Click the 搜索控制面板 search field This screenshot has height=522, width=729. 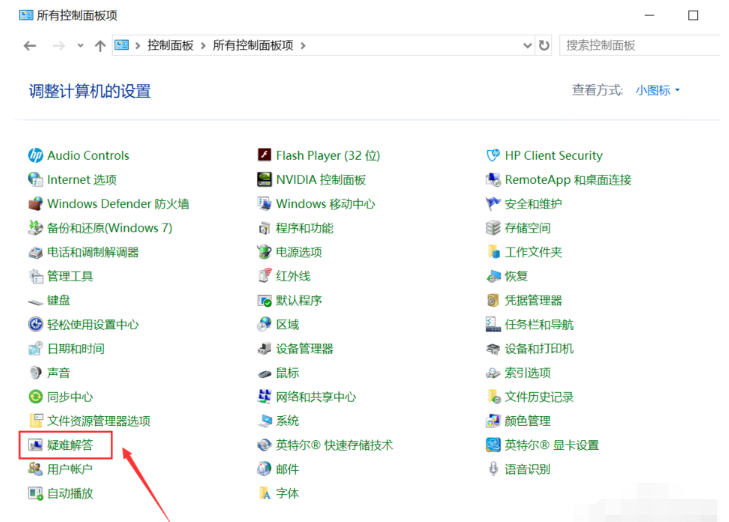638,46
